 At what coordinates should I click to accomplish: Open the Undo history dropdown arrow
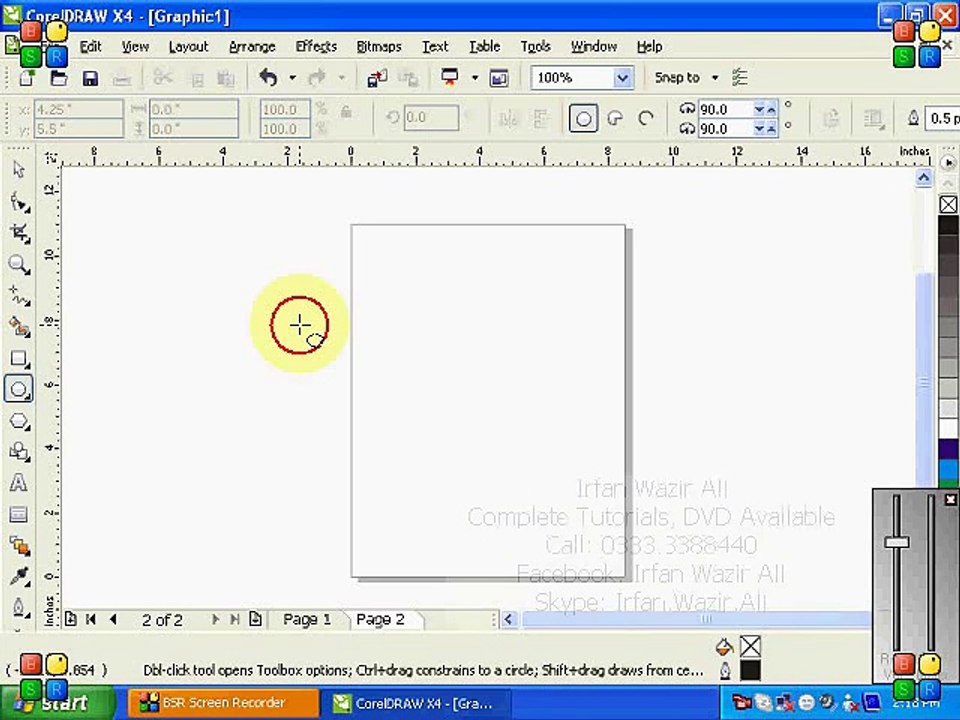(x=293, y=78)
